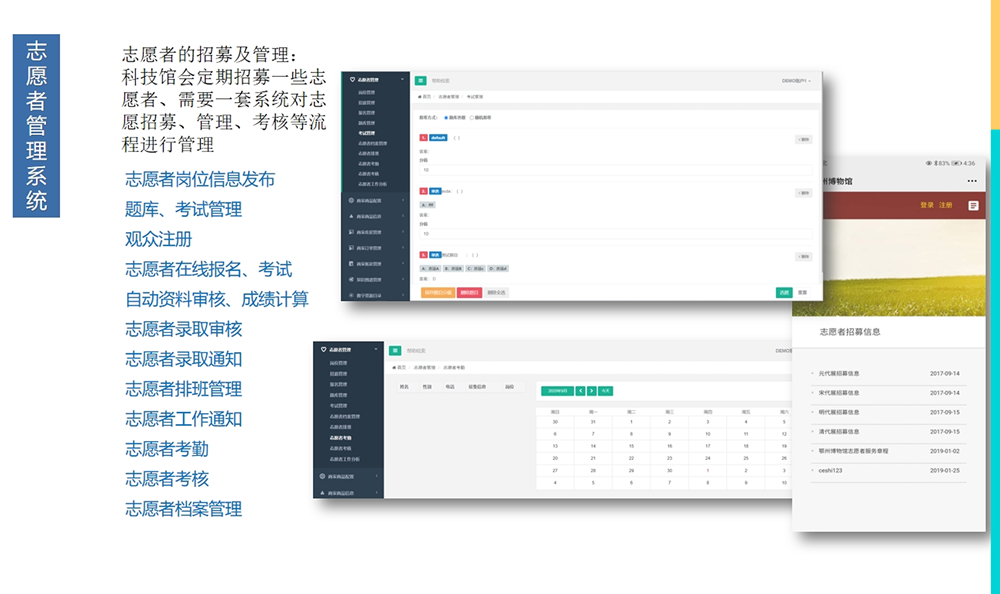Viewport: 1000px width, 594px height.
Task: Tap the white list menu icon on mobile header
Action: [x=973, y=205]
